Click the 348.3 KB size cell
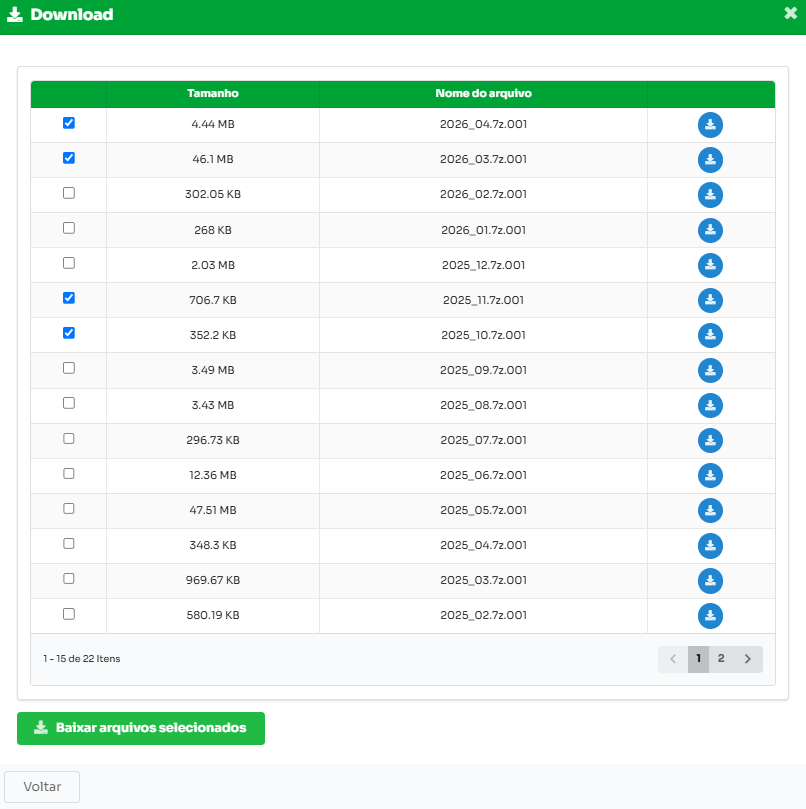The image size is (806, 809). pyautogui.click(x=213, y=545)
